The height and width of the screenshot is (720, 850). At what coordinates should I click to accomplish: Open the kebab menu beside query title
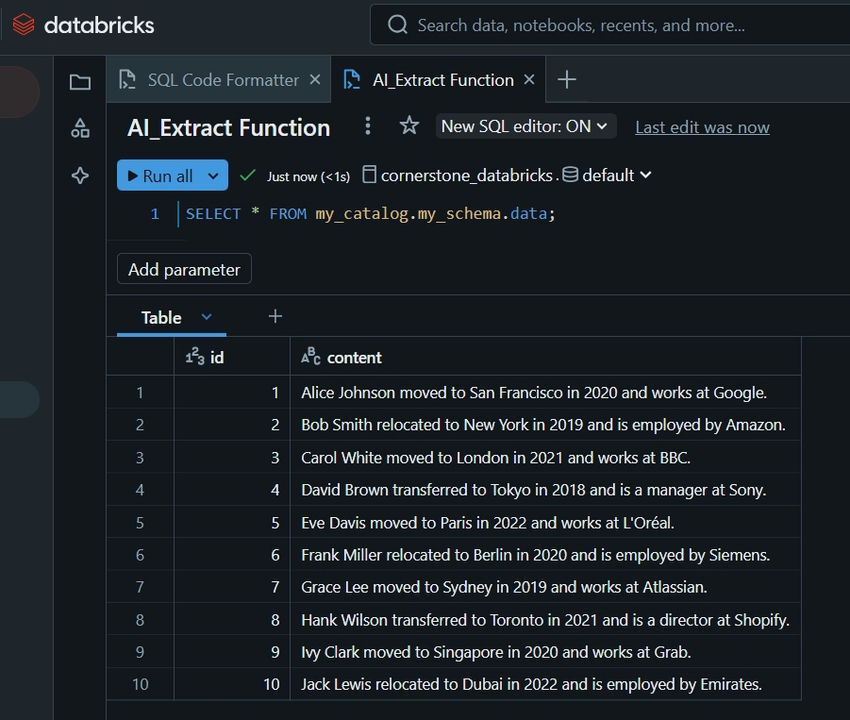tap(368, 126)
